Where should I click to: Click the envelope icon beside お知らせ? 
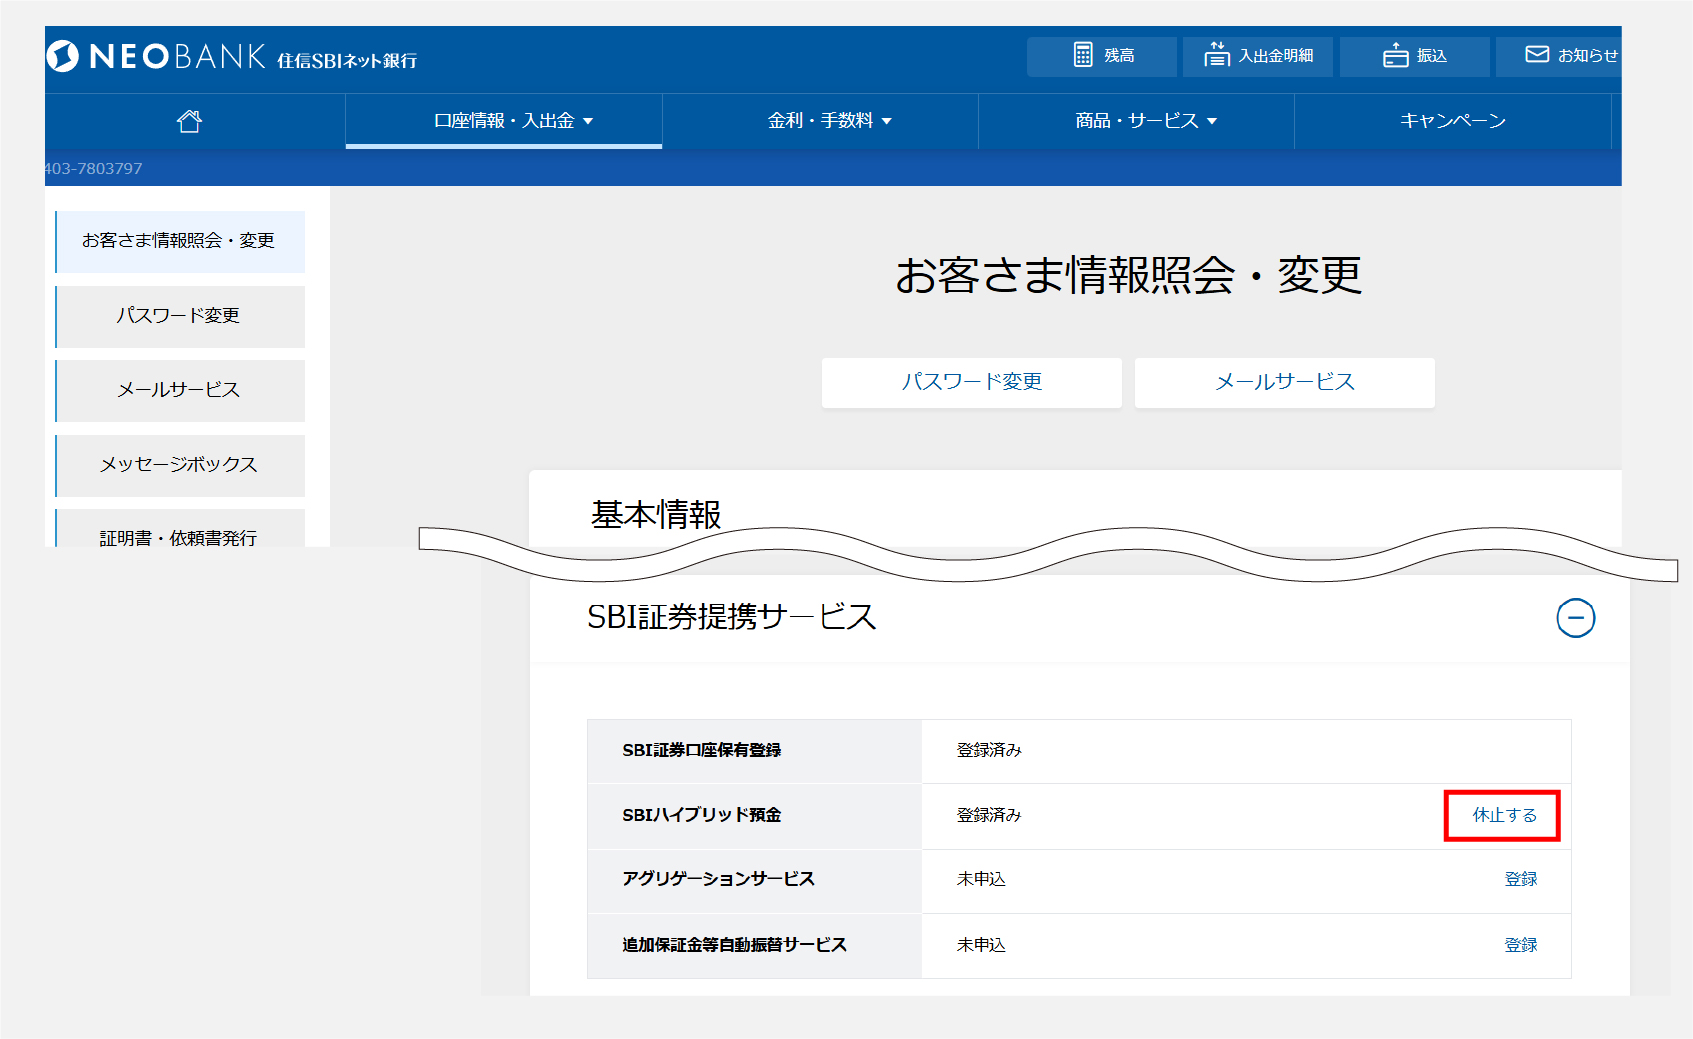point(1537,54)
